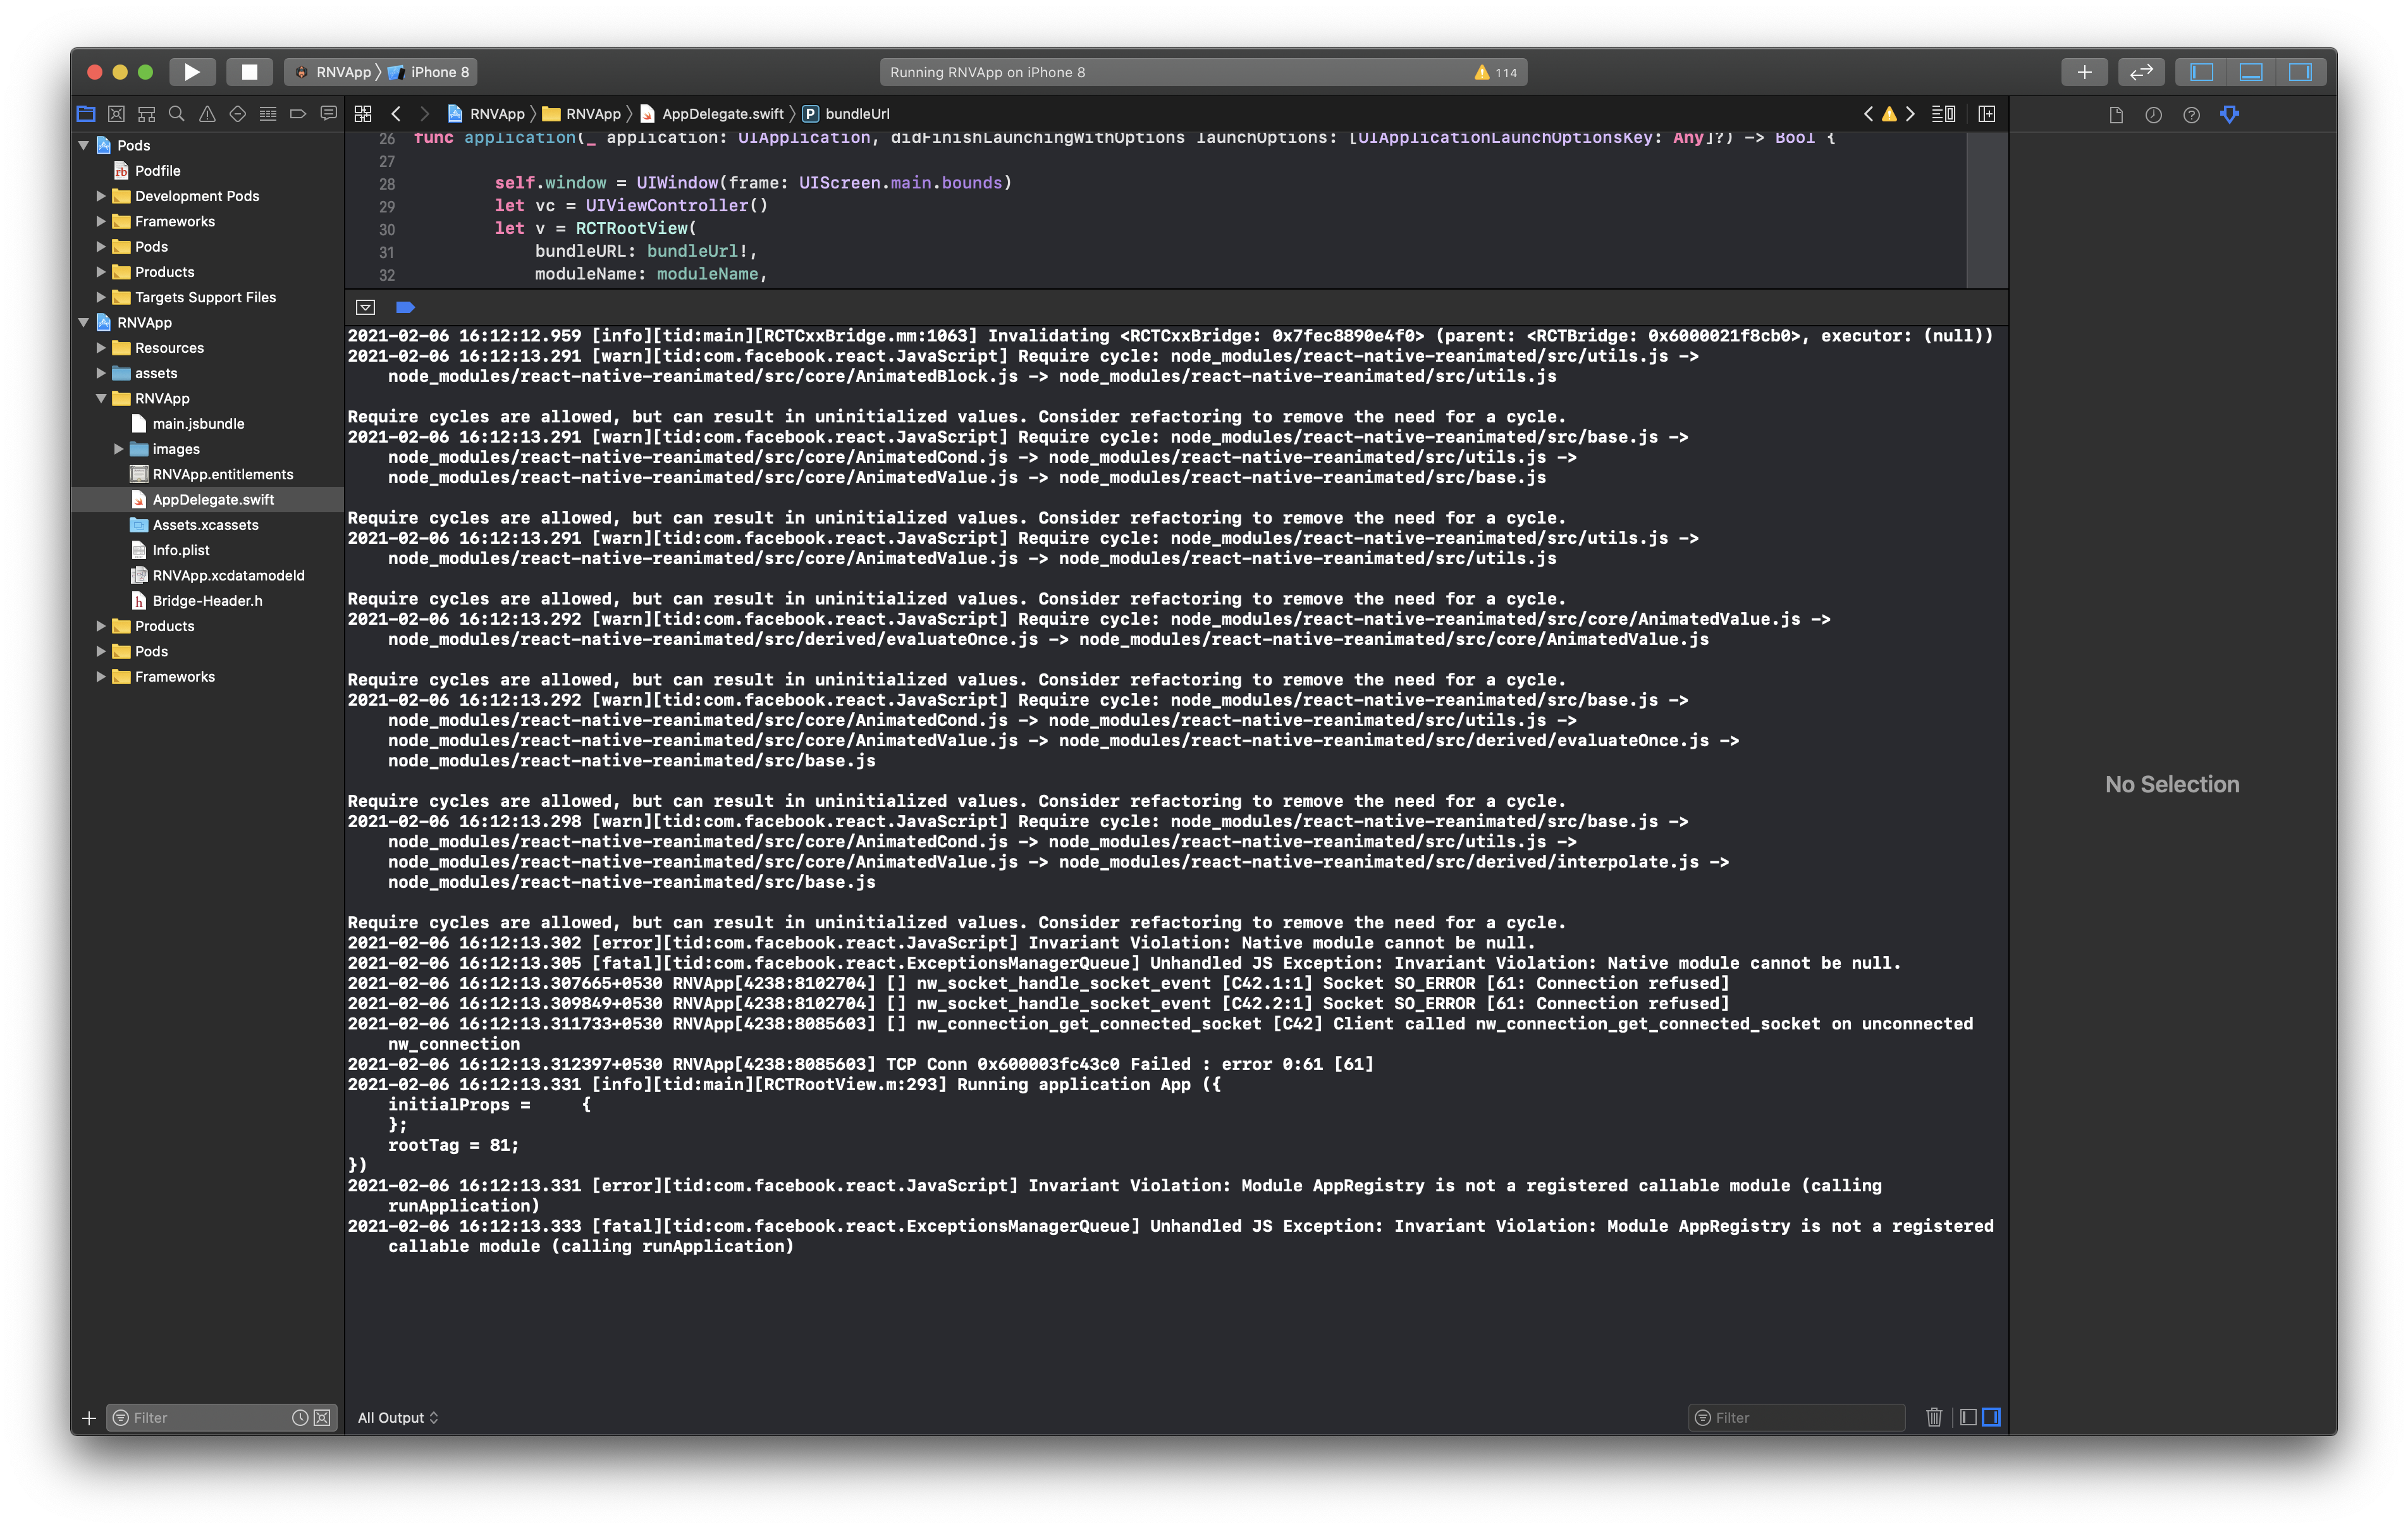Screen dimensions: 2408x1529
Task: Toggle the navigator panel visibility
Action: pos(2202,72)
